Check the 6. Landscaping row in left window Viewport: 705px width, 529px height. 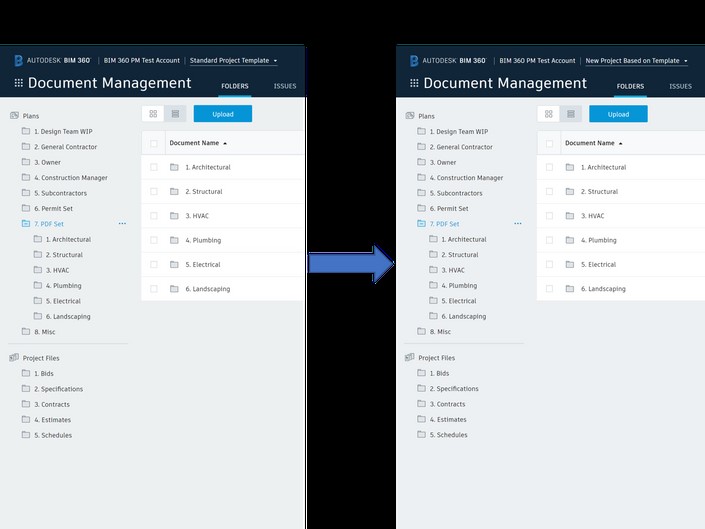pos(154,289)
